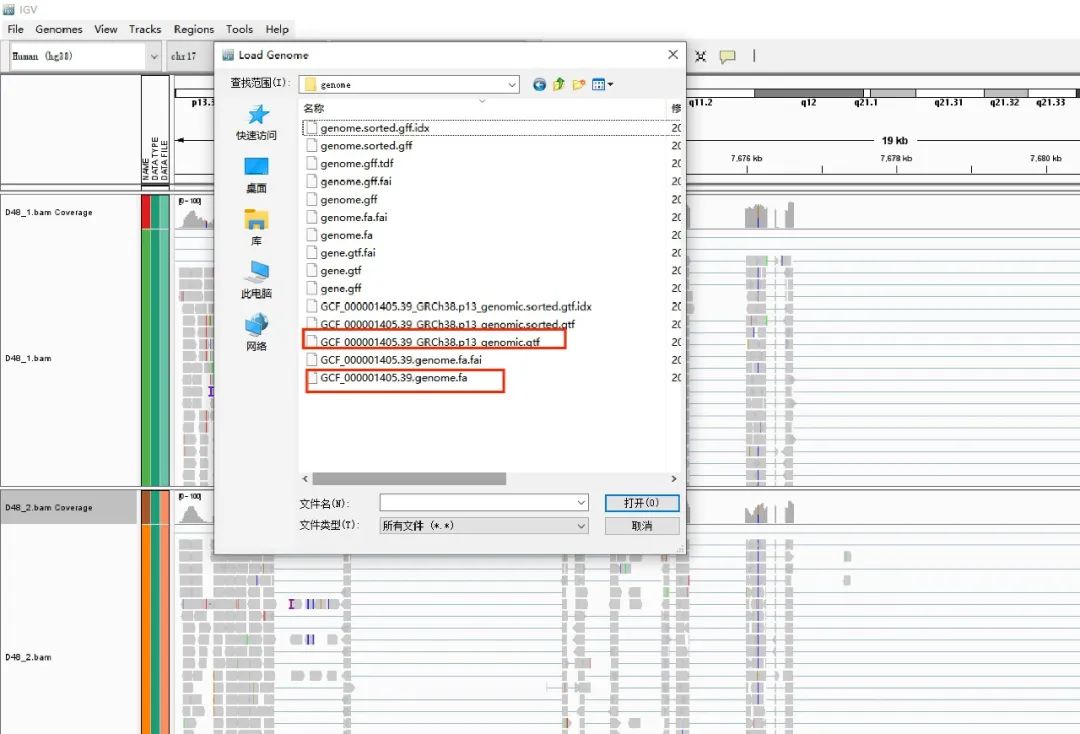The image size is (1080, 734).
Task: Expand the file name (文件名) combo arrow
Action: coord(581,503)
